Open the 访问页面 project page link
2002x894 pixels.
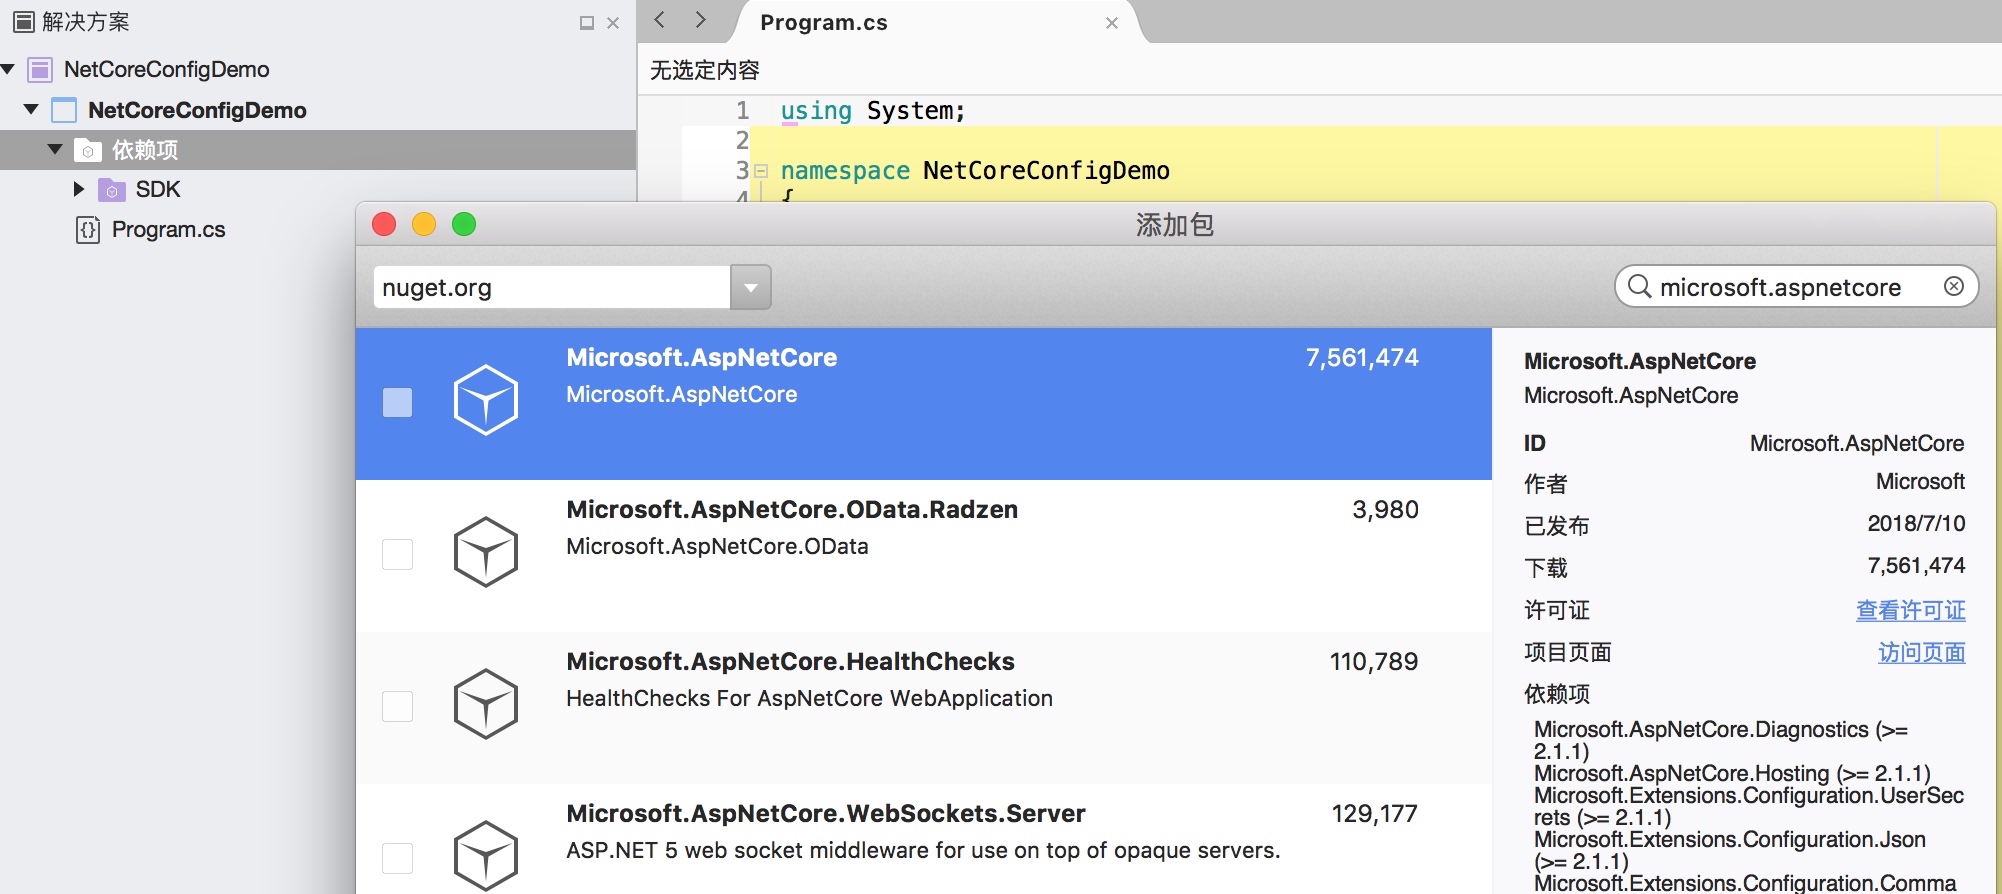point(1921,652)
